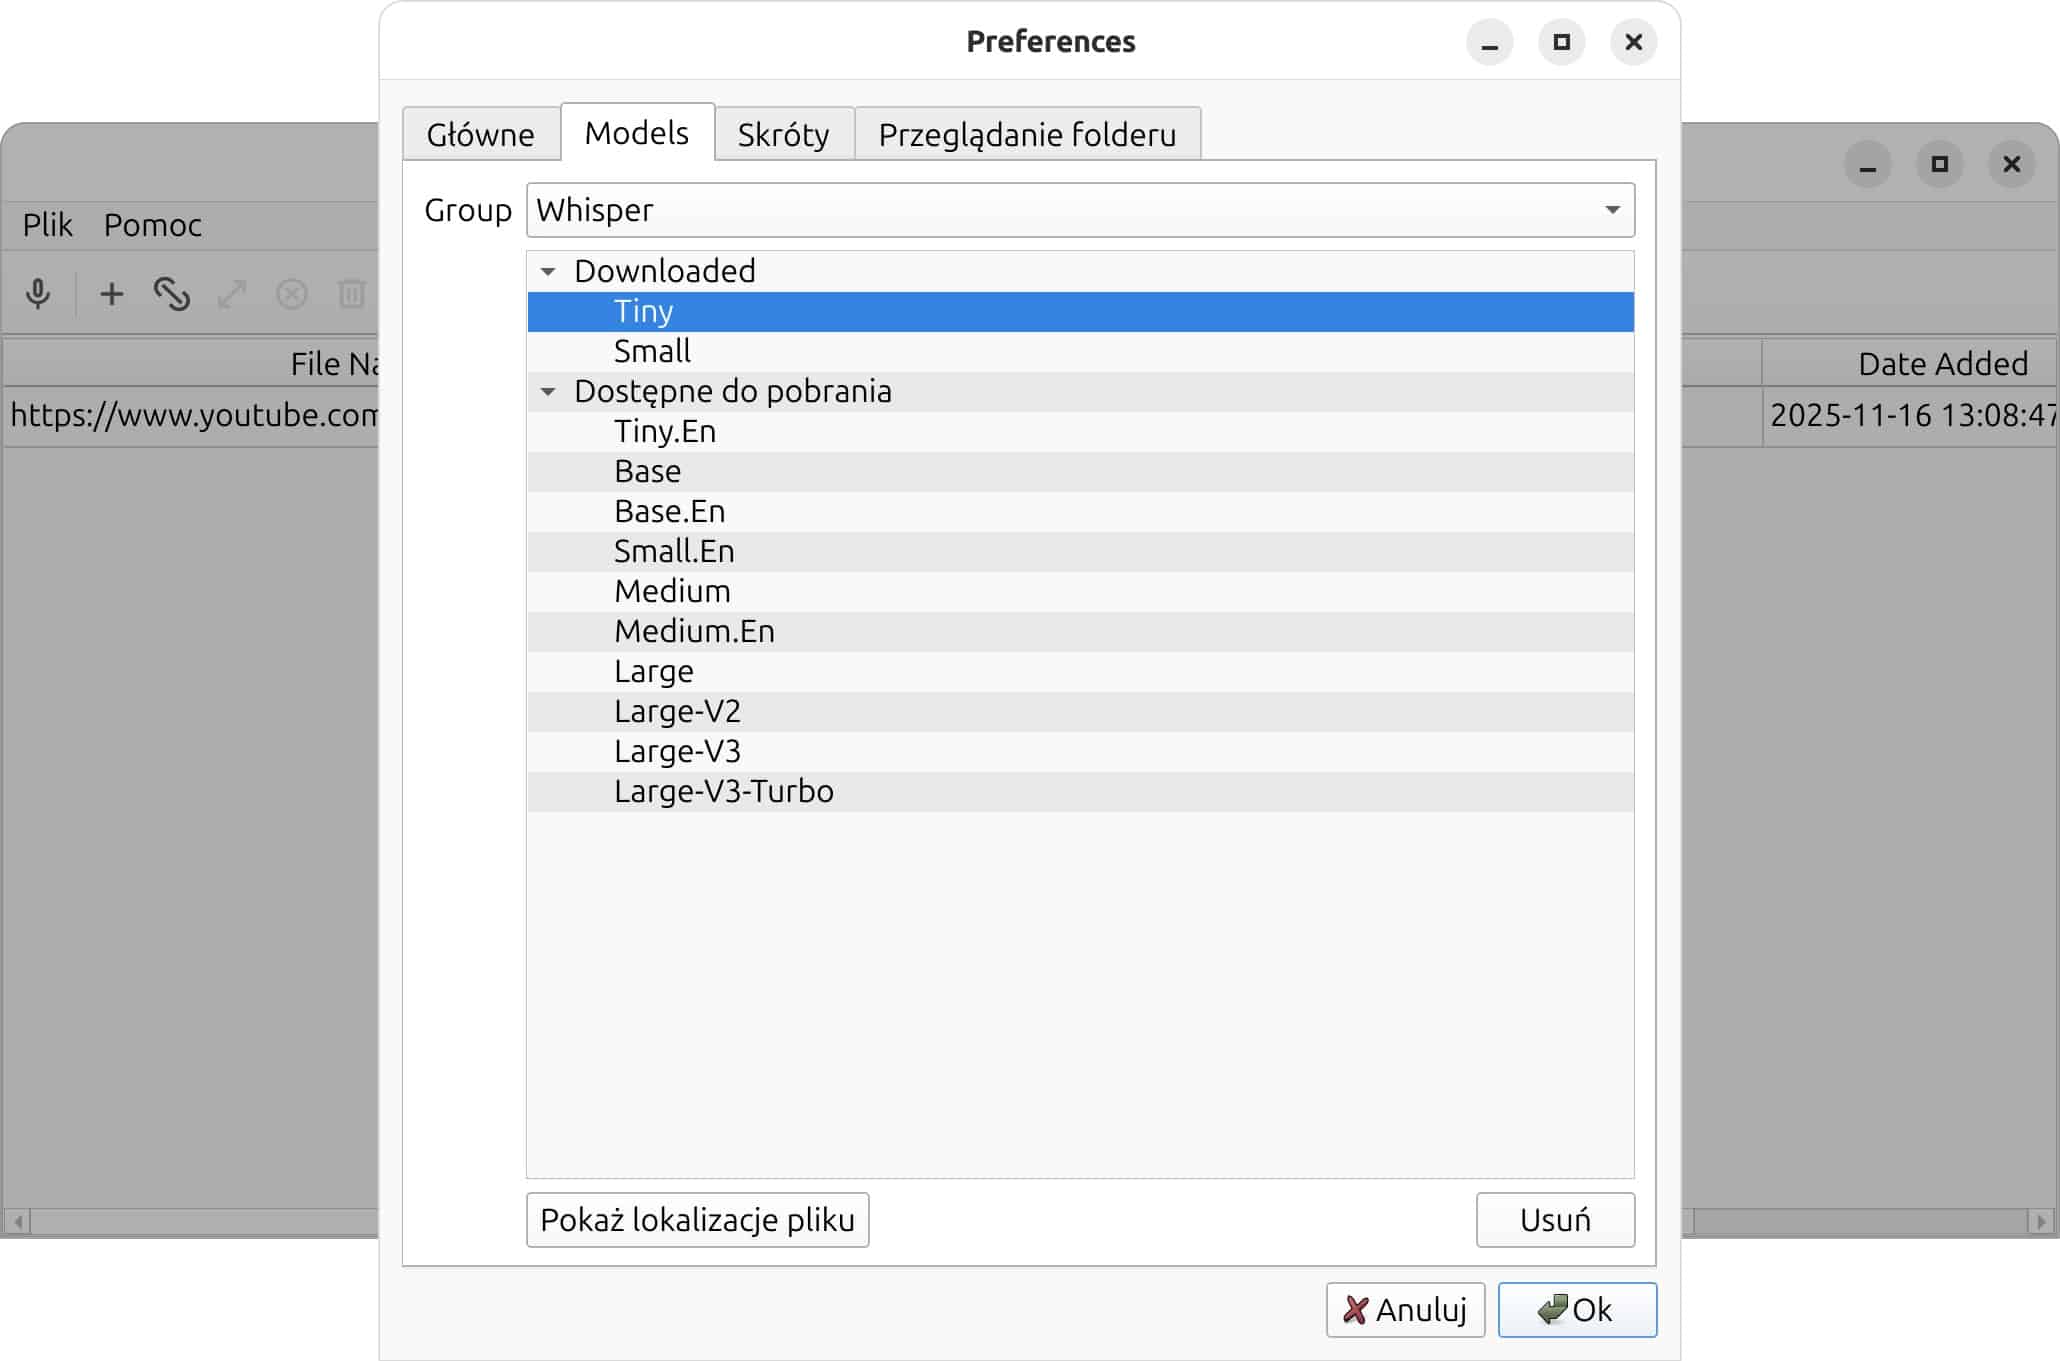Select the Small downloaded model
2060x1361 pixels.
pyautogui.click(x=652, y=351)
